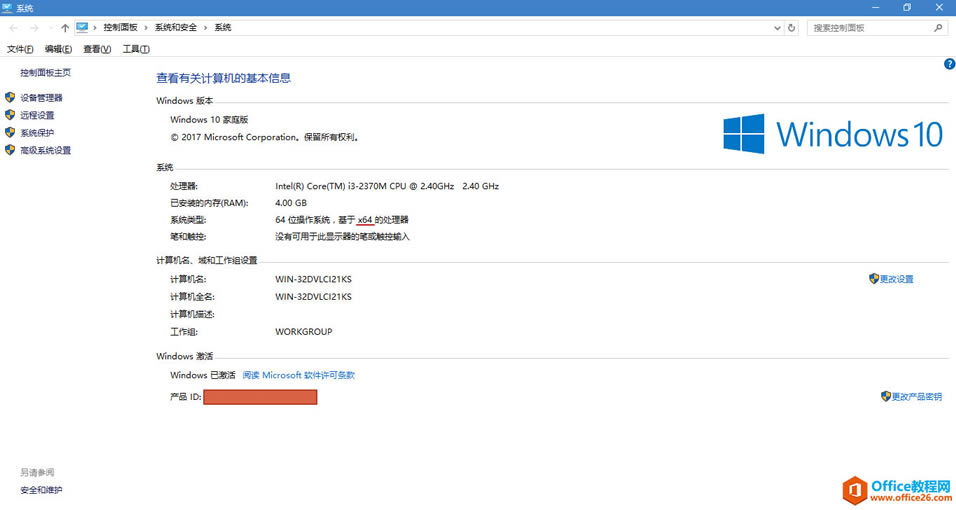956x510 pixels.
Task: Click computer name value beside 计算机全名:
Action: pos(313,297)
